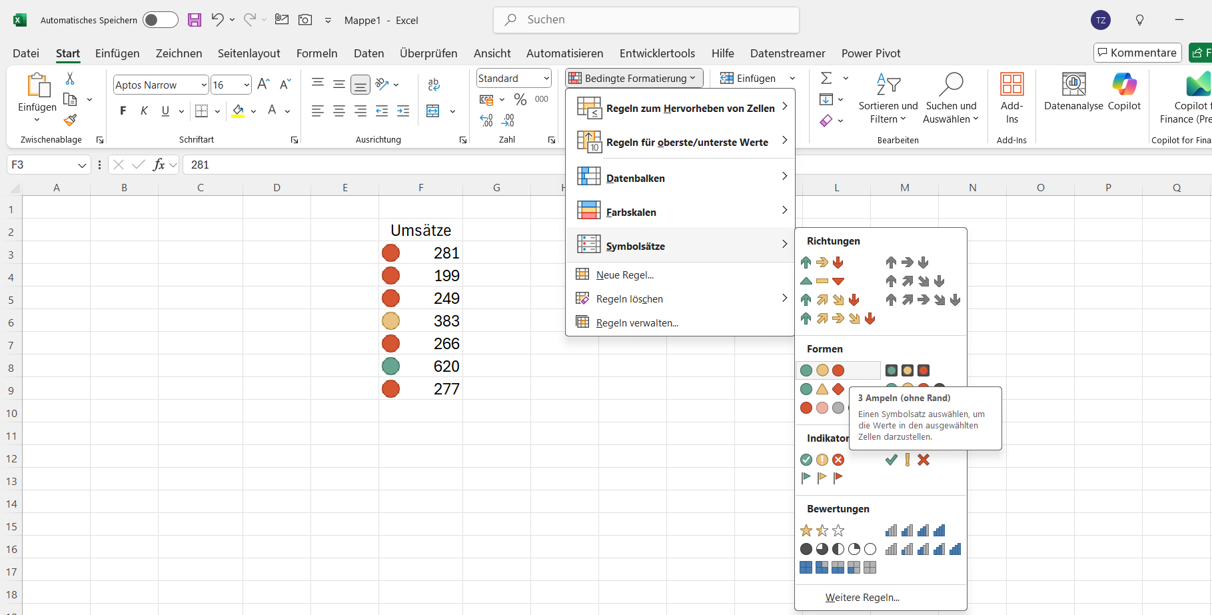Click the save icon in title bar
Screen dimensions: 1212x615
coord(194,20)
